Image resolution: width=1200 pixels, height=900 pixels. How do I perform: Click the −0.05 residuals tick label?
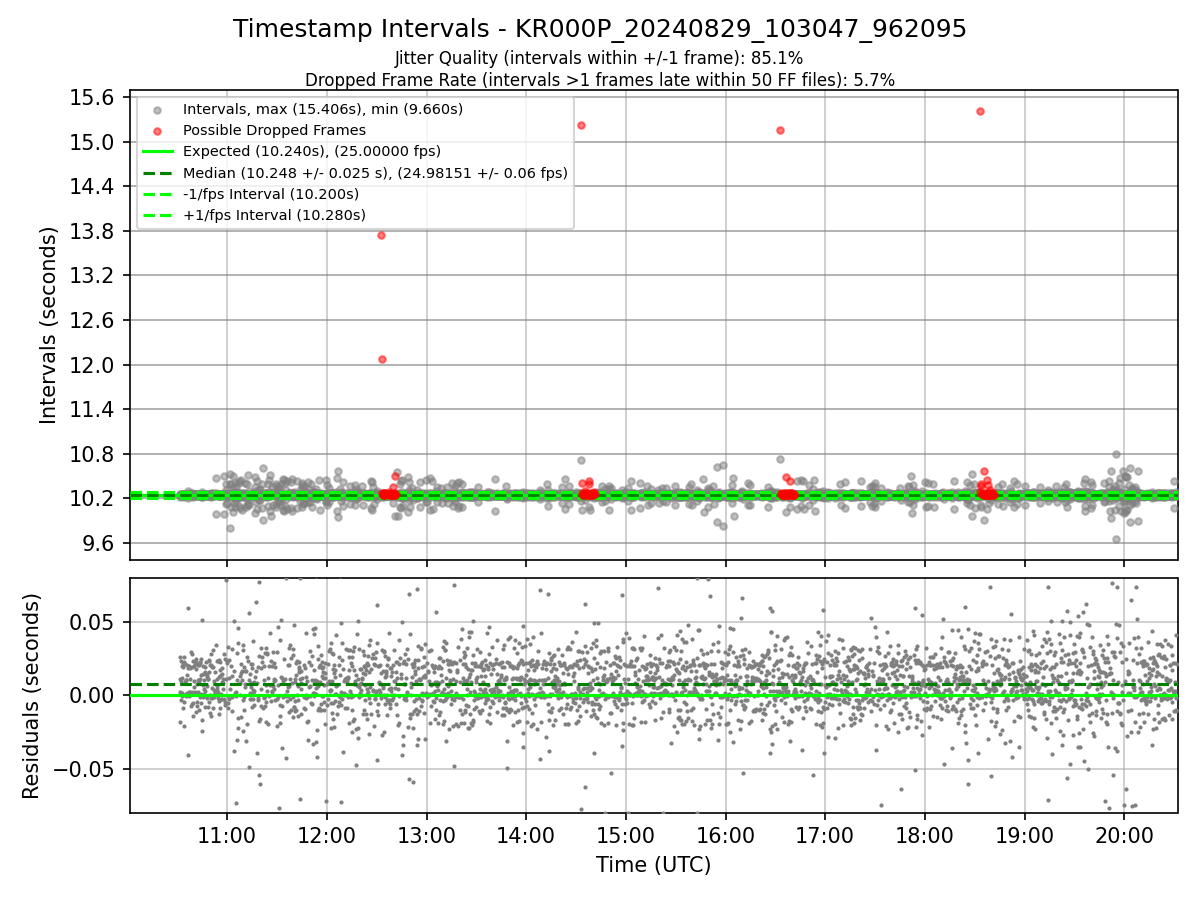[x=85, y=769]
